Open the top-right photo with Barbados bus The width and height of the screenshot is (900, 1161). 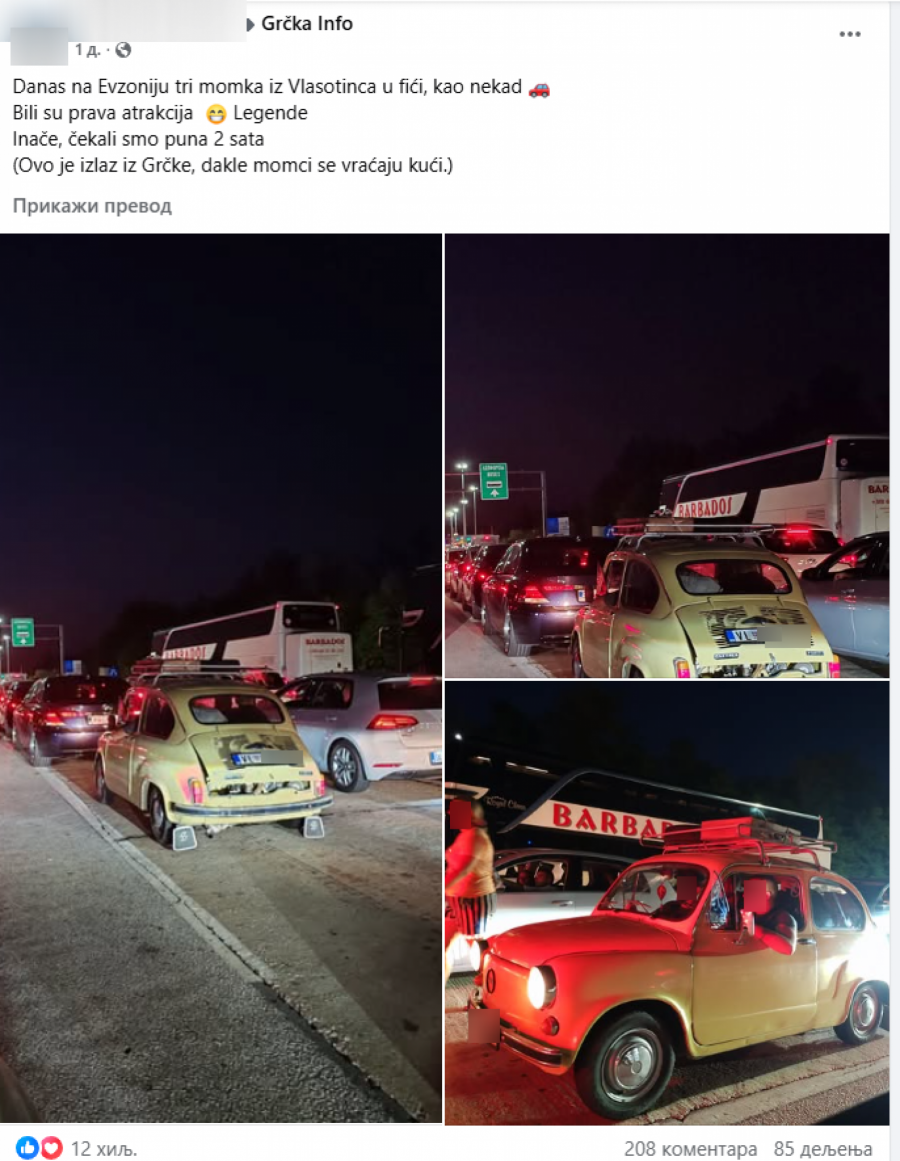tap(667, 456)
